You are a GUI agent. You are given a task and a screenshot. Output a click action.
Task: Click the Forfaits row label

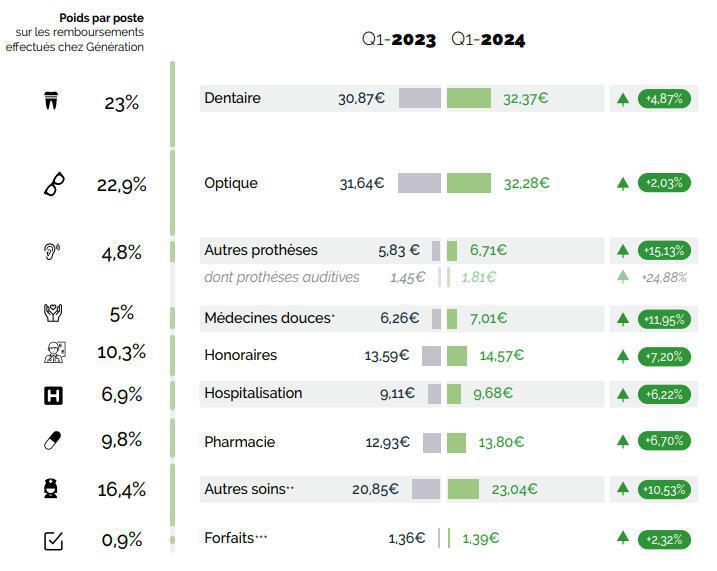pyautogui.click(x=236, y=537)
